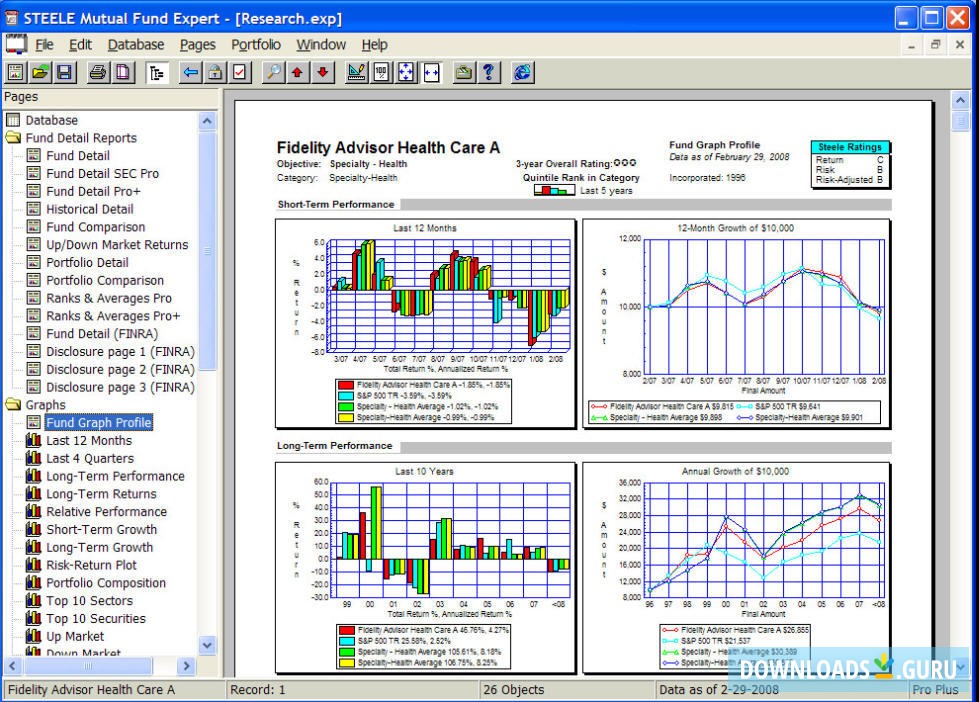Image resolution: width=979 pixels, height=702 pixels.
Task: Click pages panel scroll-down arrow
Action: 207,645
